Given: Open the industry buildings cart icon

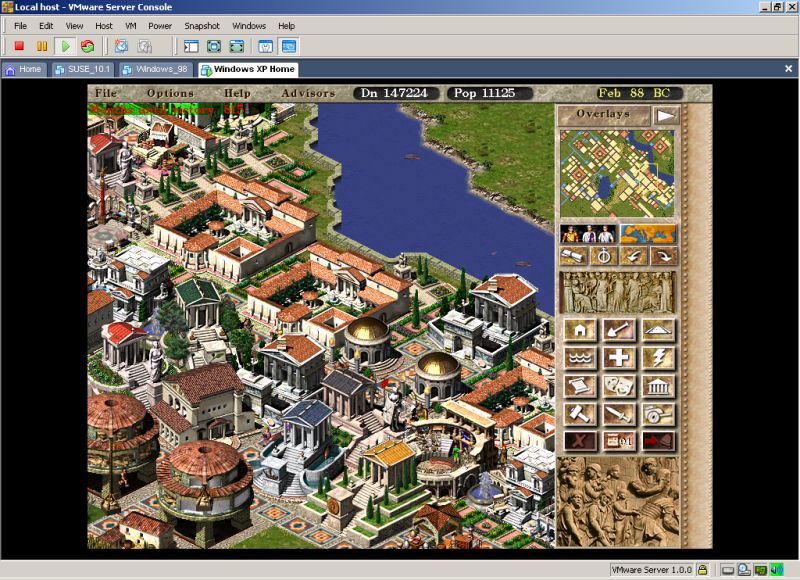Looking at the screenshot, I should tap(658, 413).
